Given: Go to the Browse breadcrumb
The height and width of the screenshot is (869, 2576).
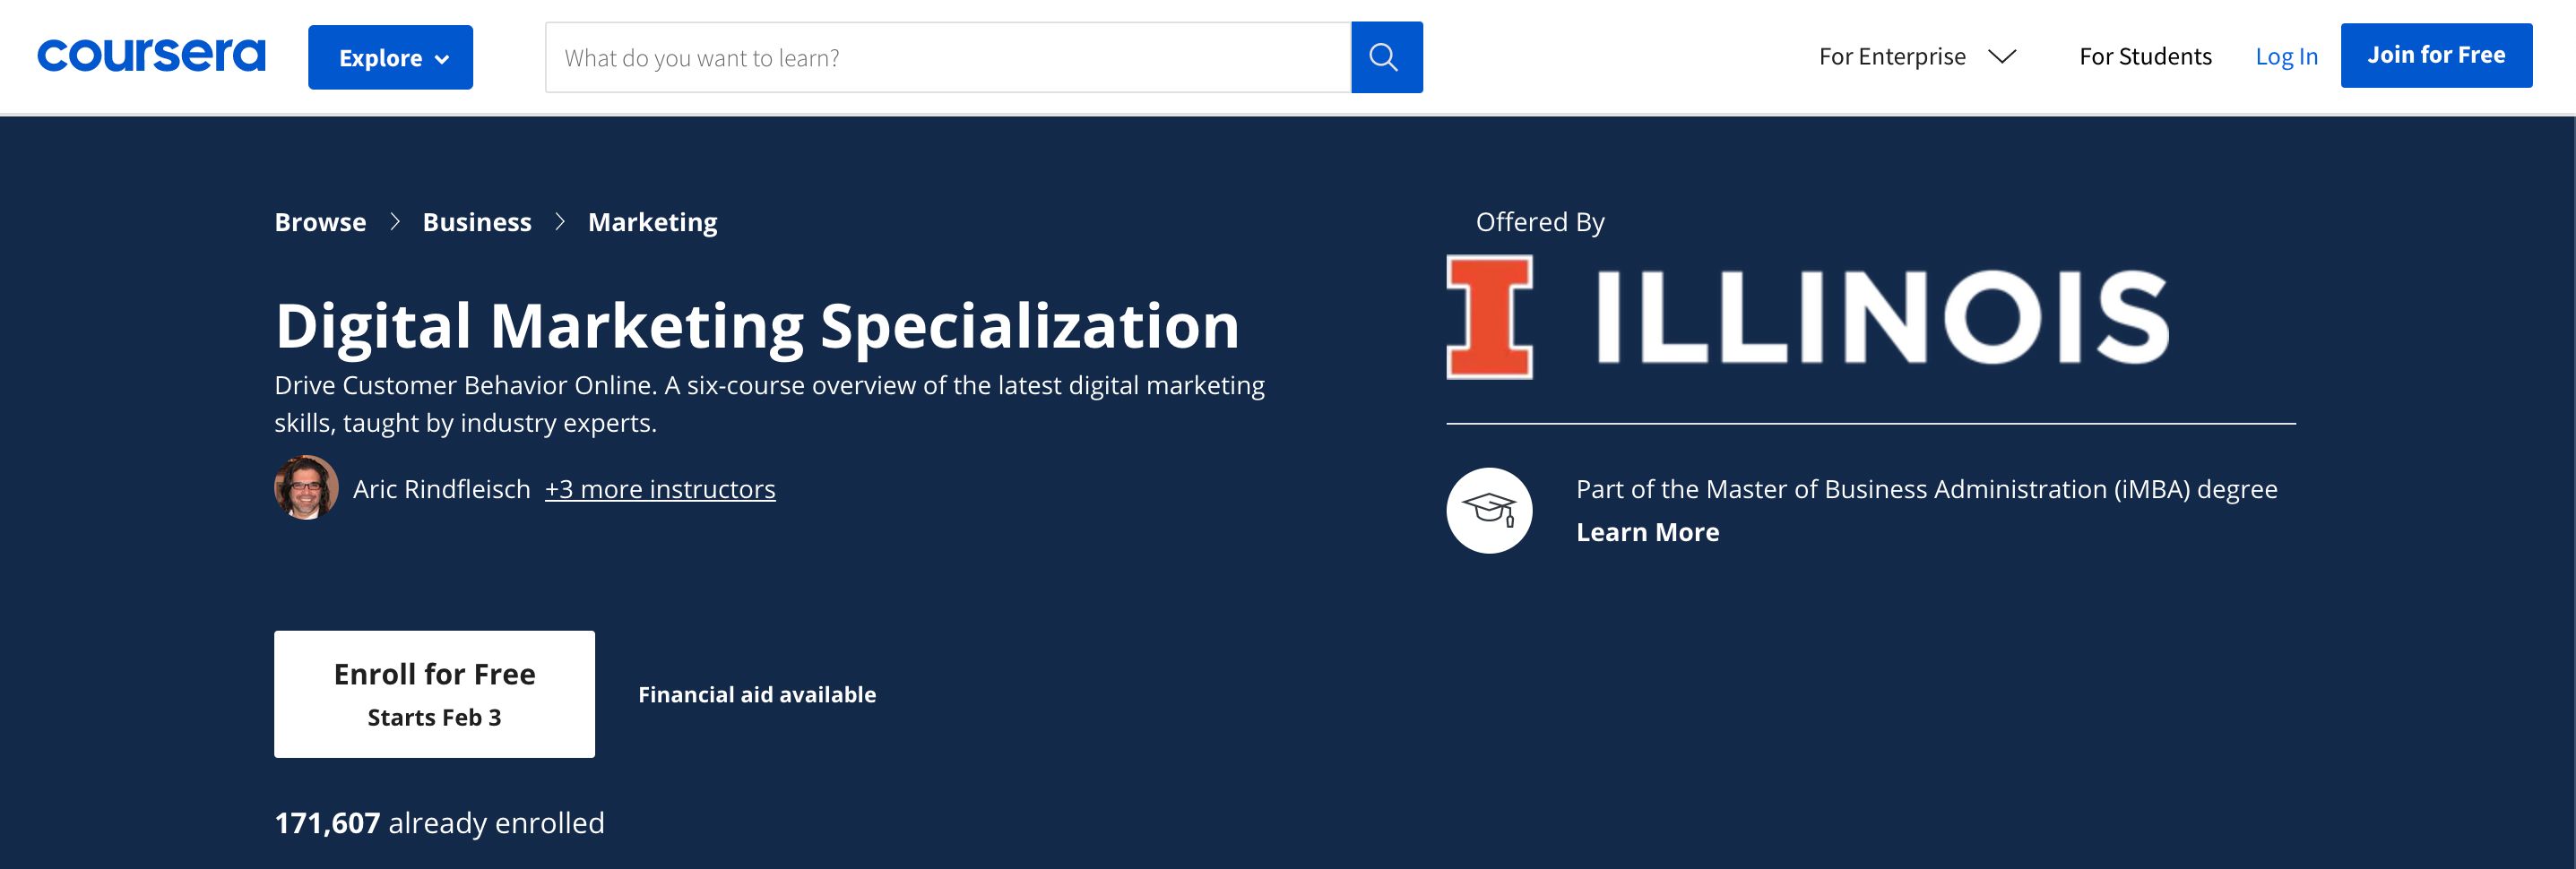Looking at the screenshot, I should coord(320,222).
